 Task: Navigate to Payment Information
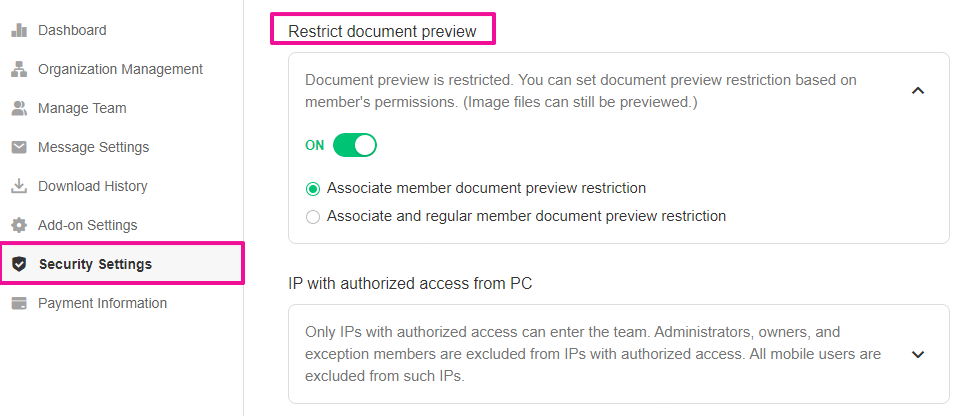[x=102, y=303]
